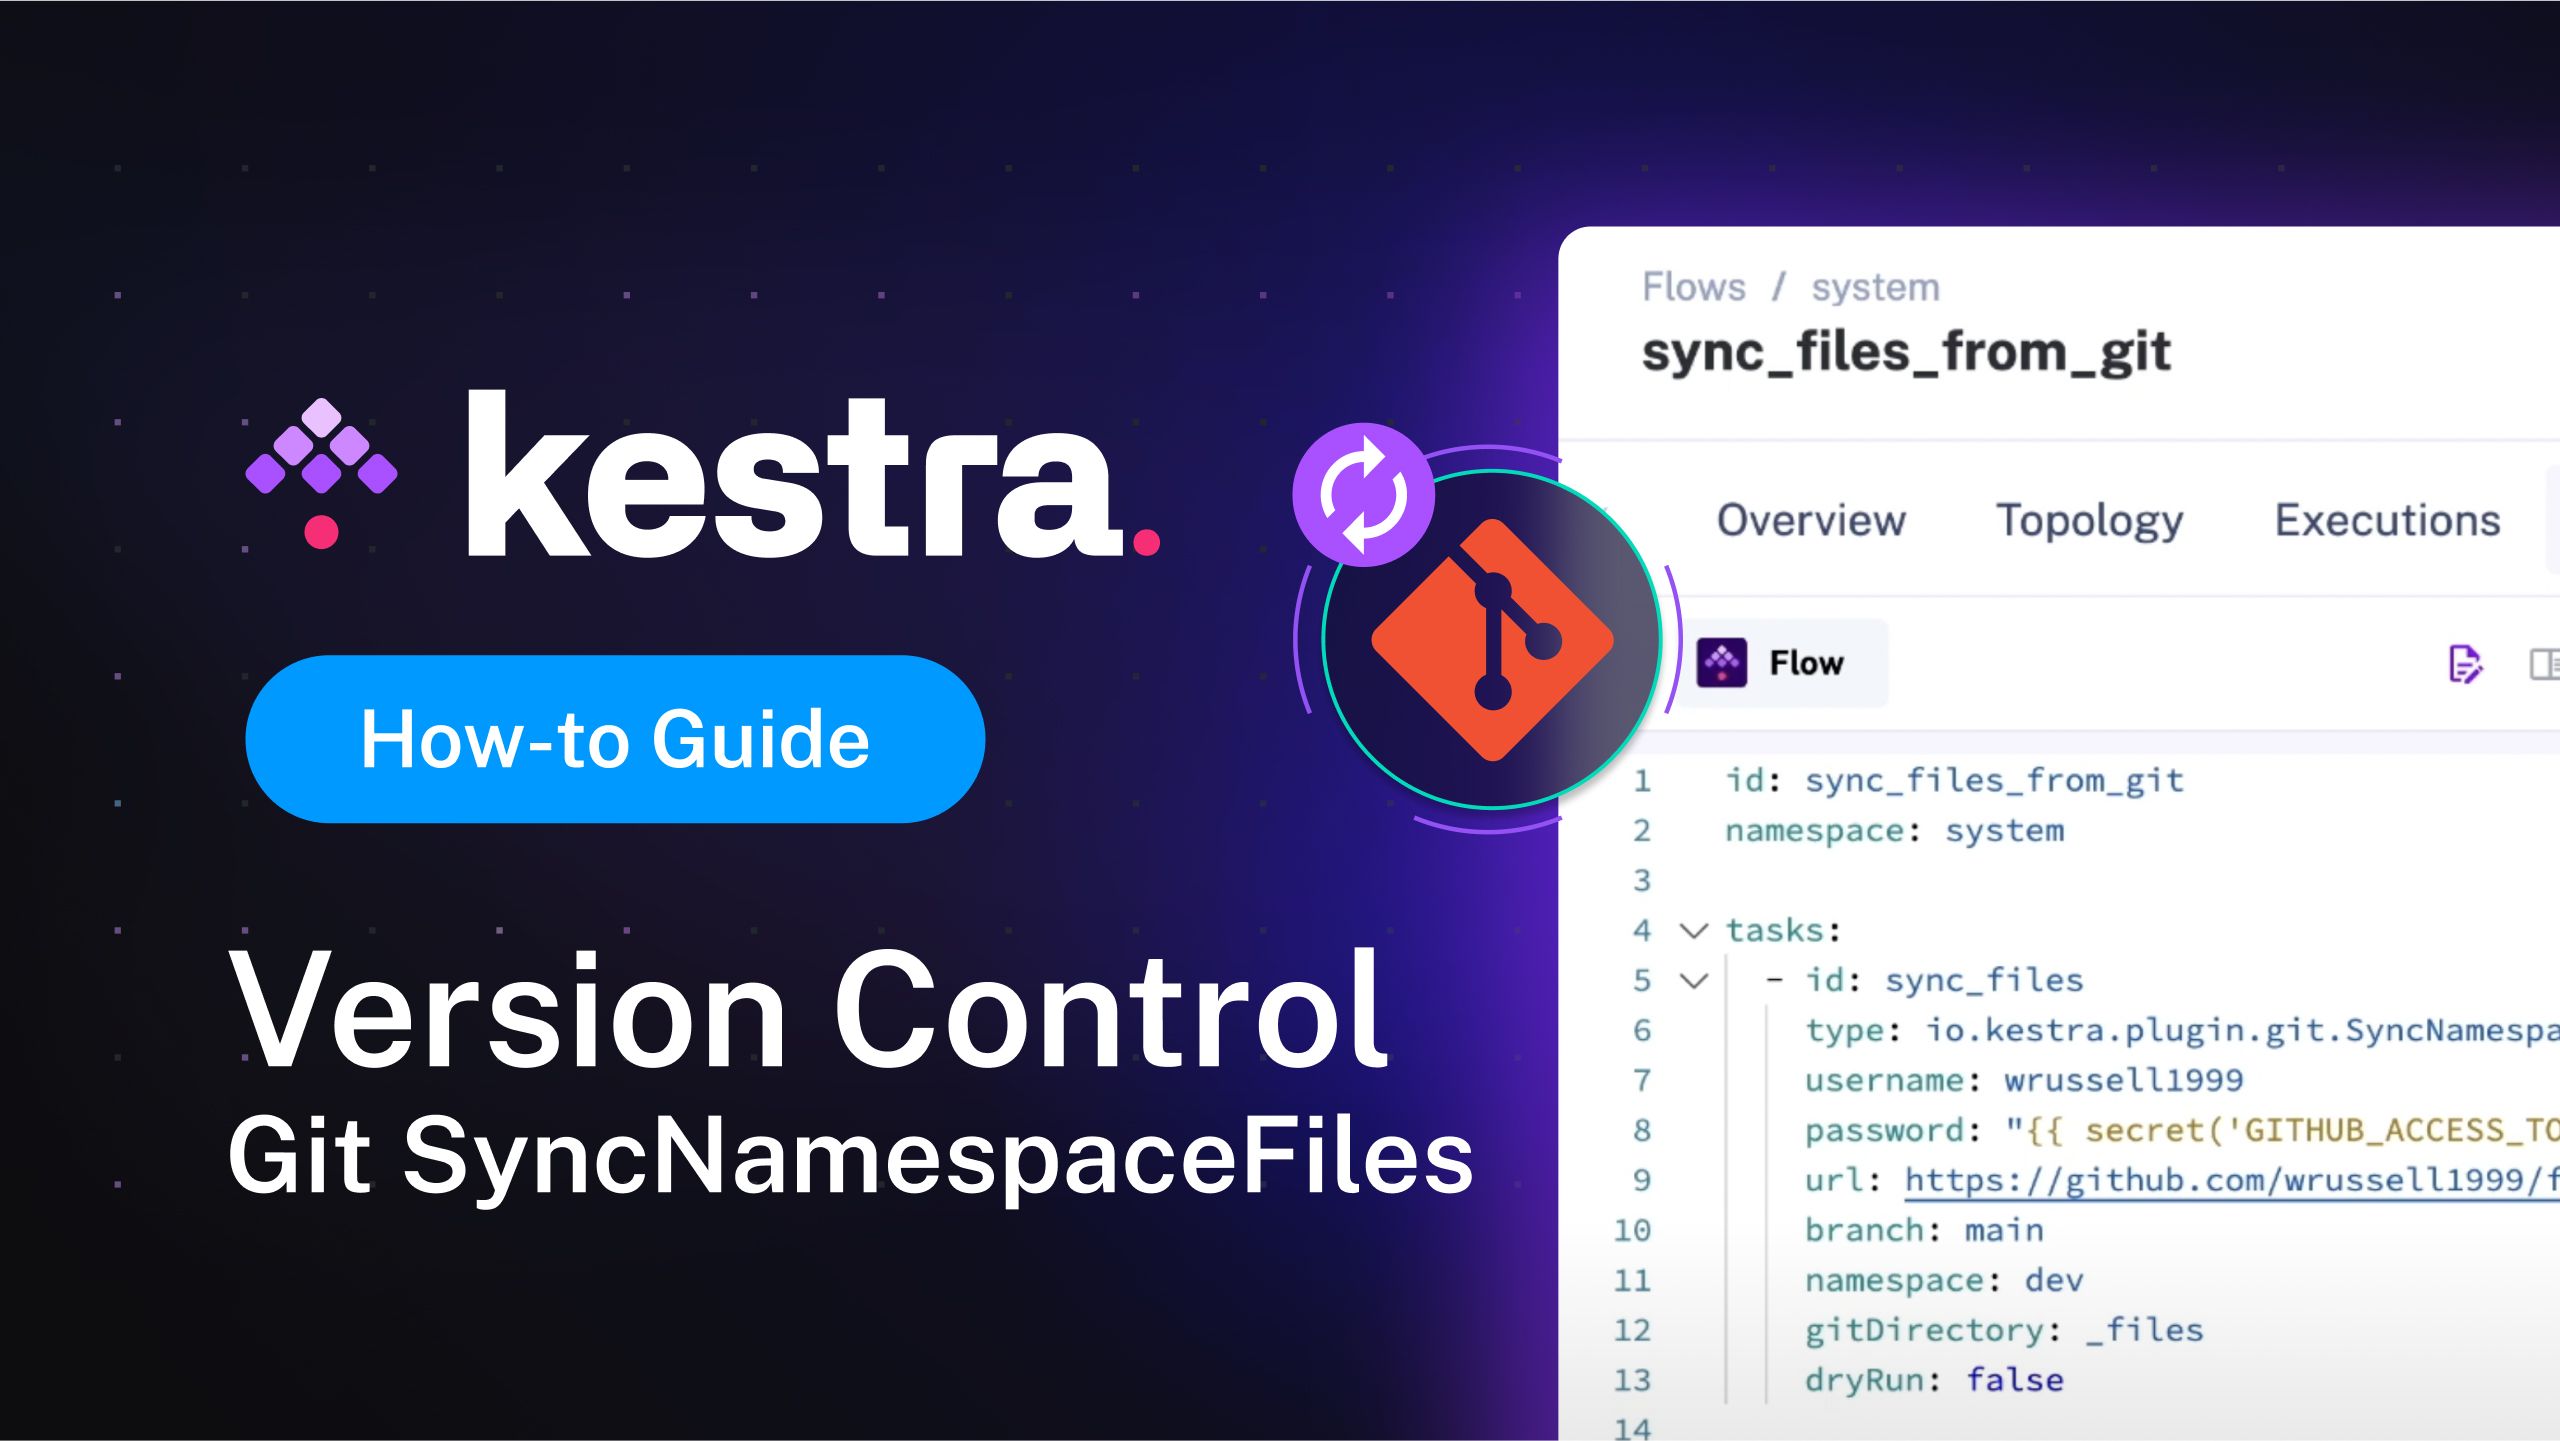
Task: Click the sync_files_from_git flow title
Action: [x=1906, y=352]
